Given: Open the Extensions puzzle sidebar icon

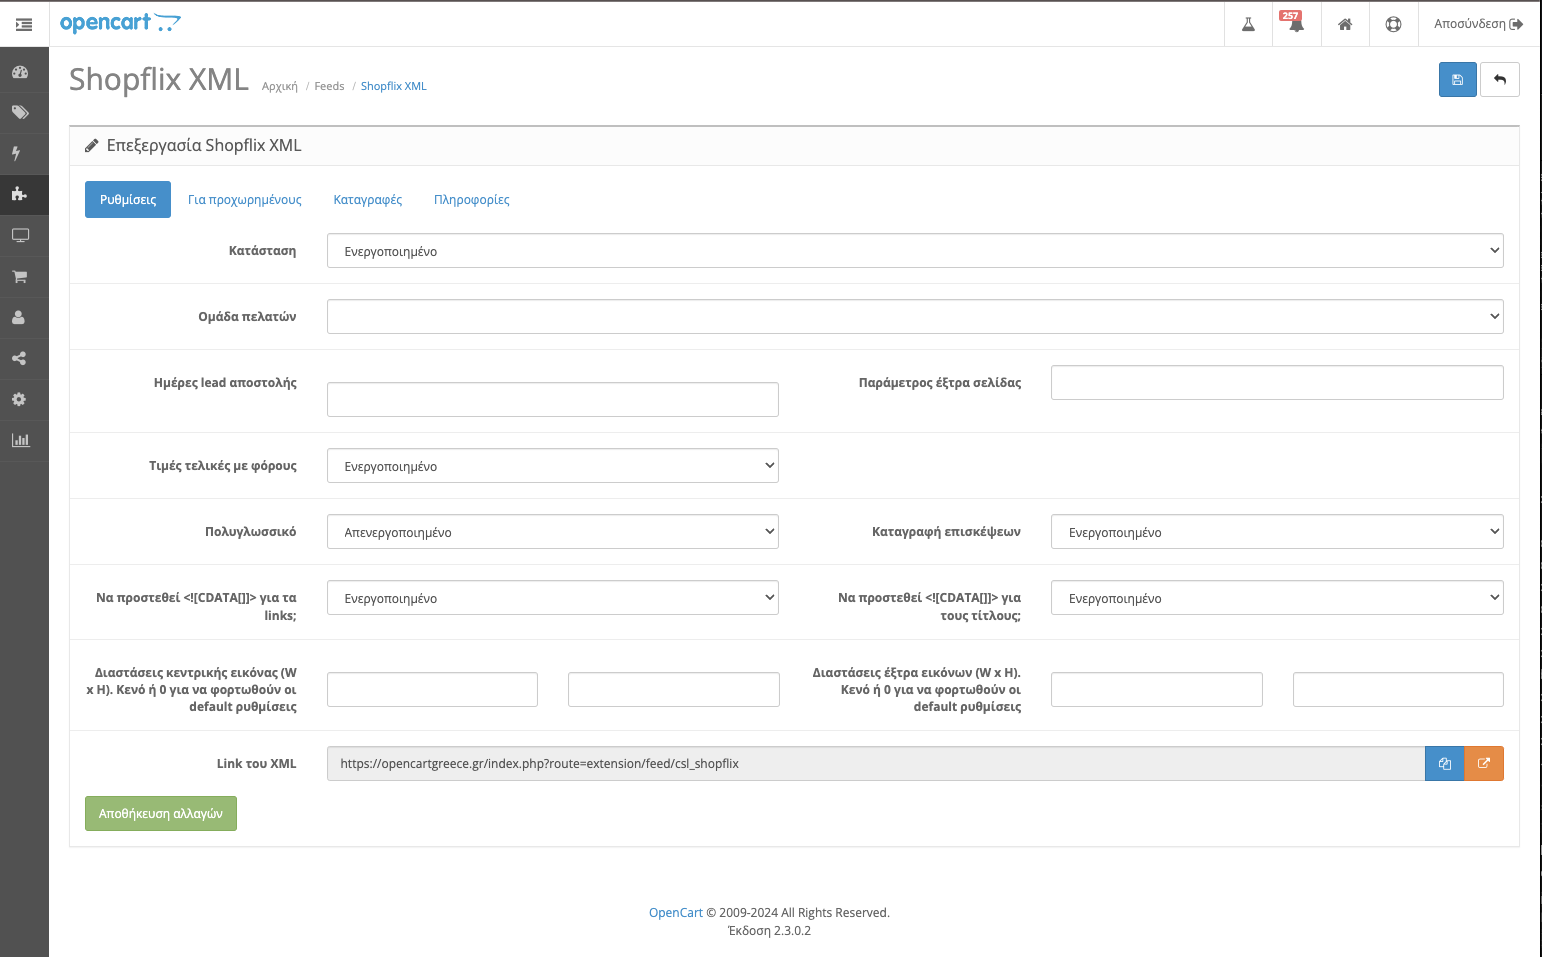Looking at the screenshot, I should pyautogui.click(x=20, y=195).
